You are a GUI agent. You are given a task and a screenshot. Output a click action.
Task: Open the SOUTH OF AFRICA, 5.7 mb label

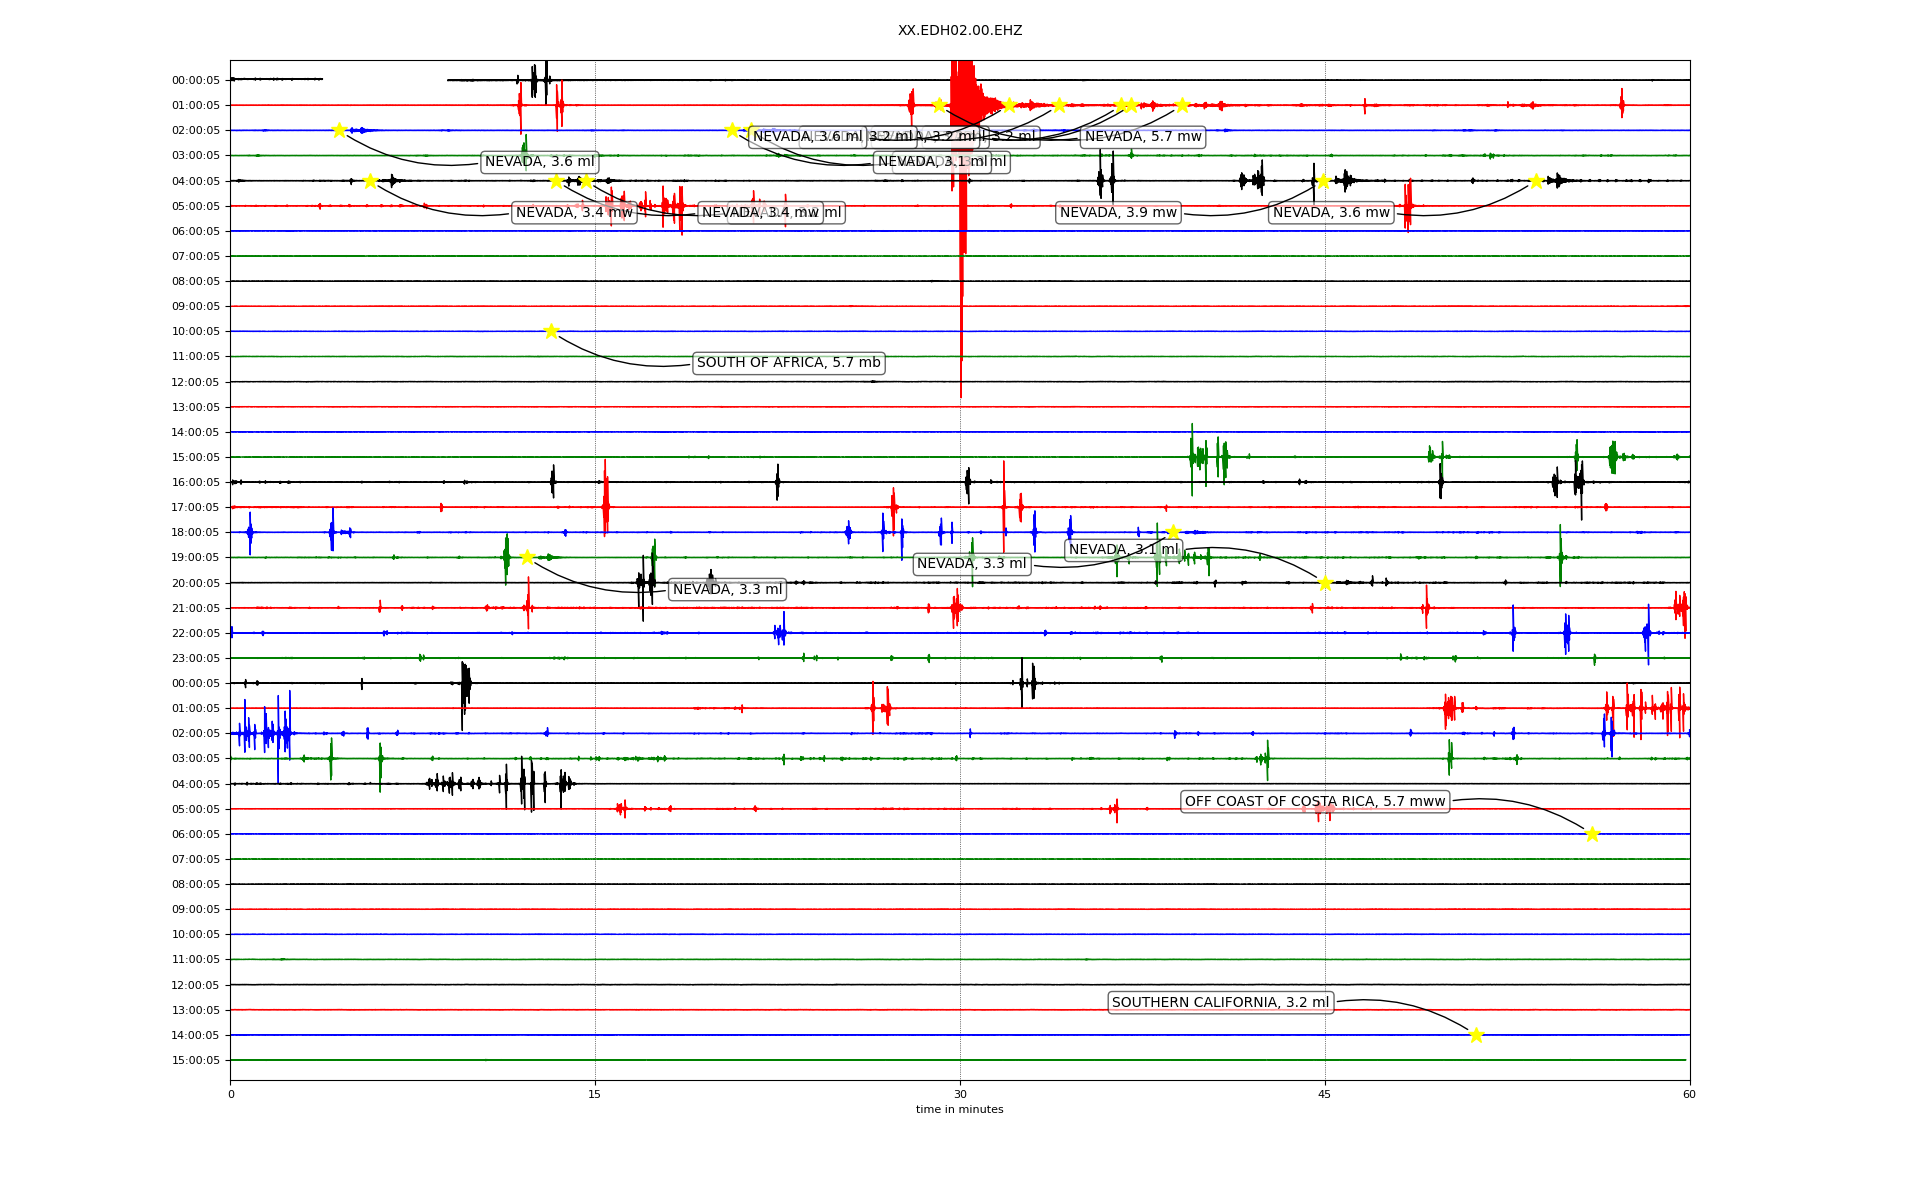point(788,363)
